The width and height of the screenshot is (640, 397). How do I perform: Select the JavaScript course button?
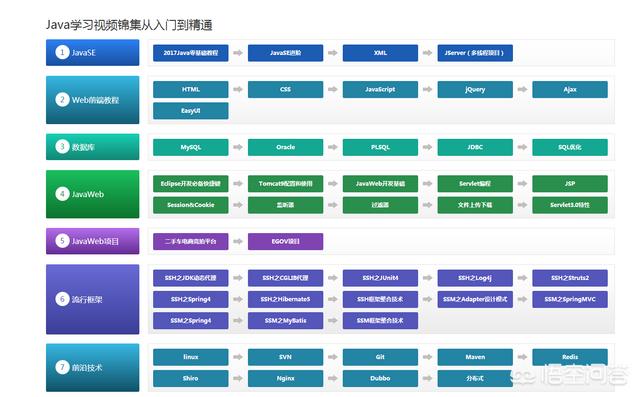coord(380,89)
